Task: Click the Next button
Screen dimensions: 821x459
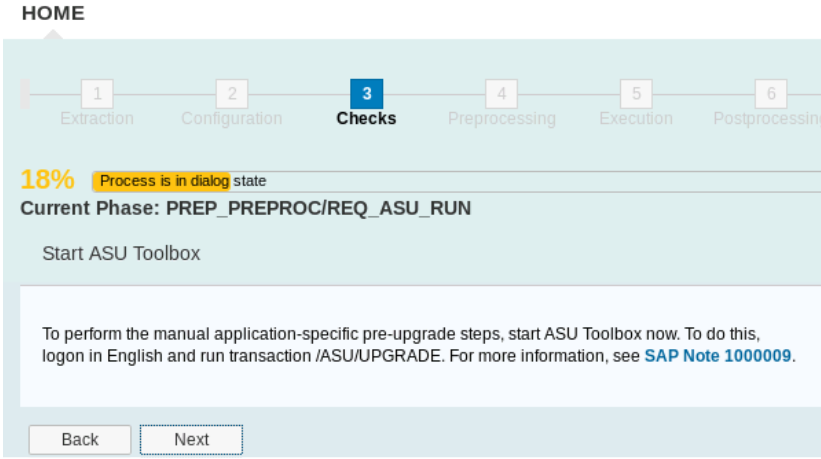Action: 191,440
